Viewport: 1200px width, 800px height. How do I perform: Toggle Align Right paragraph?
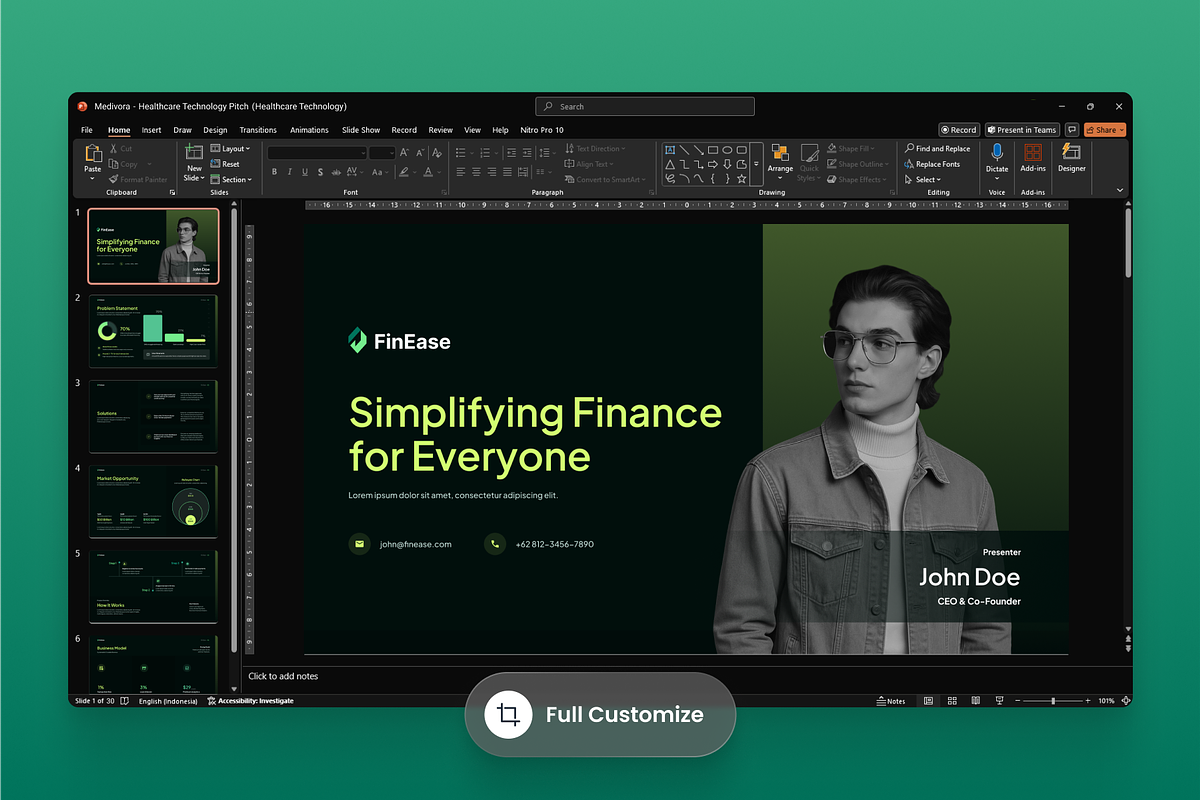(x=492, y=172)
